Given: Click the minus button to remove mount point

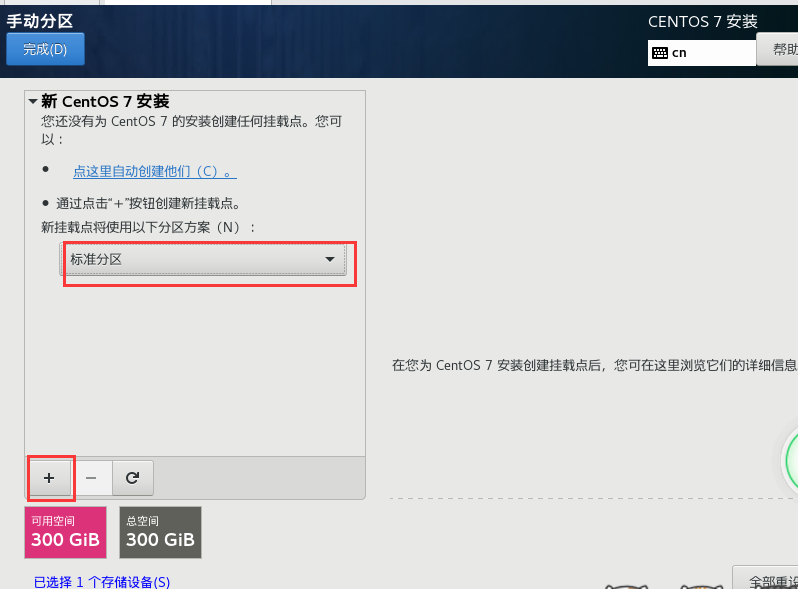Looking at the screenshot, I should coord(91,478).
